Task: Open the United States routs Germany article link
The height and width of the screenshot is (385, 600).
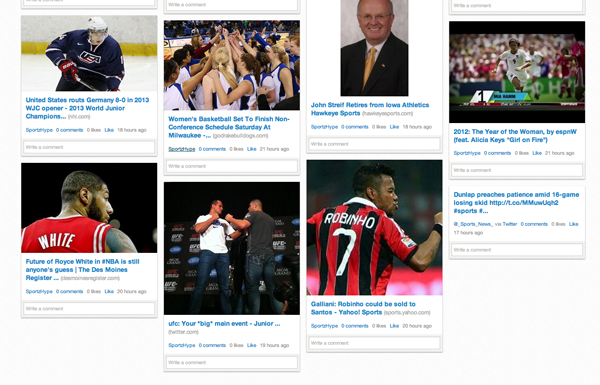Action: click(87, 108)
